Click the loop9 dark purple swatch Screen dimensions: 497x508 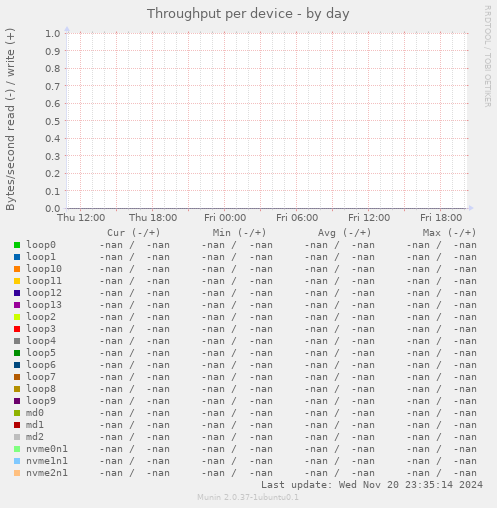[17, 401]
